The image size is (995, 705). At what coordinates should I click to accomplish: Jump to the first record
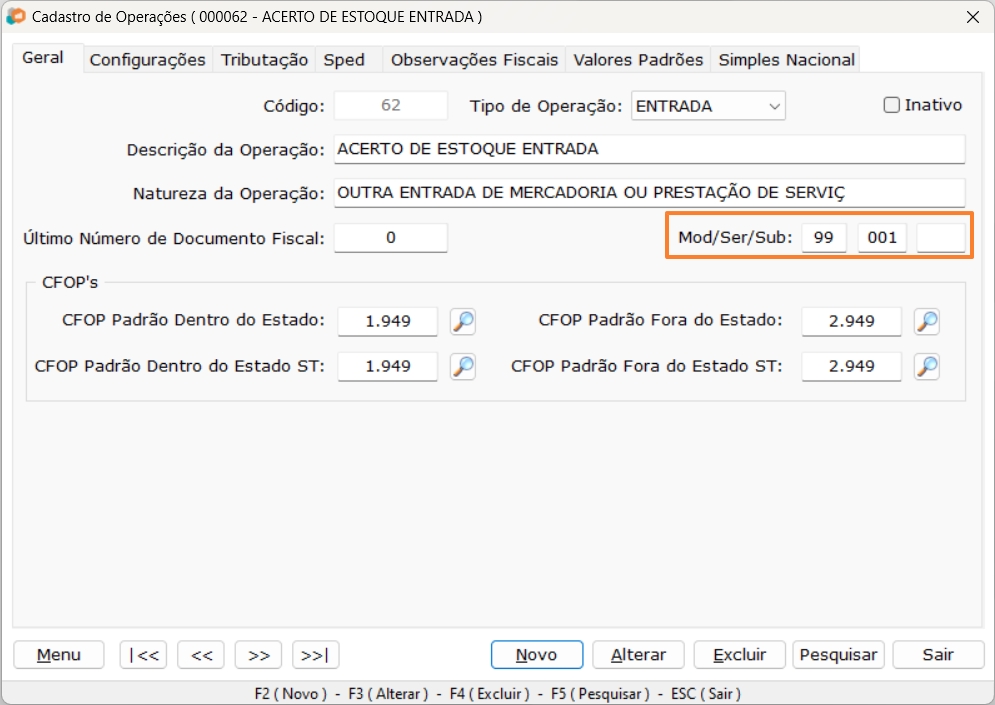145,655
